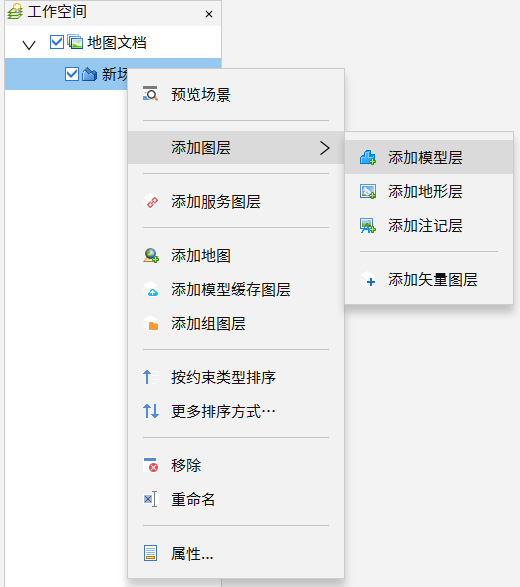Click the 添加组图层 folder icon

click(x=150, y=323)
